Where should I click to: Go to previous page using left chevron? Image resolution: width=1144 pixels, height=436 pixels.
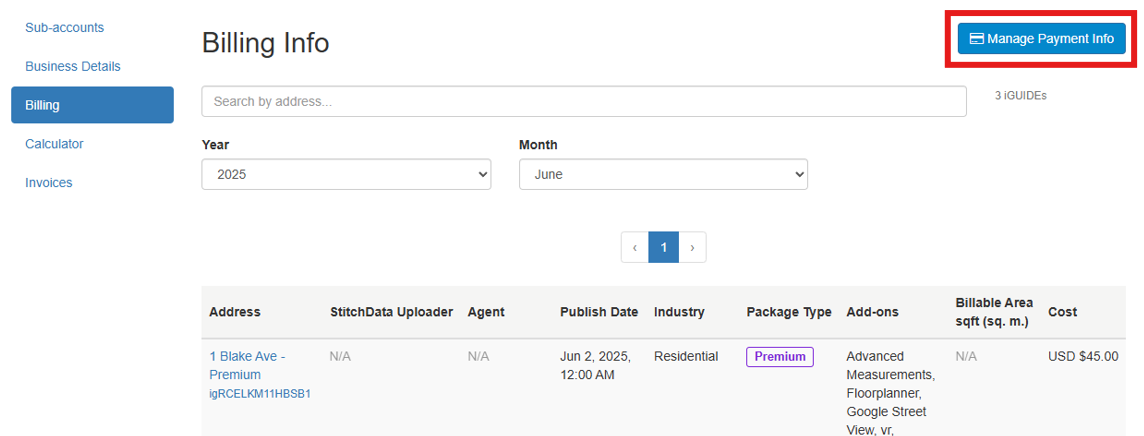tap(635, 247)
